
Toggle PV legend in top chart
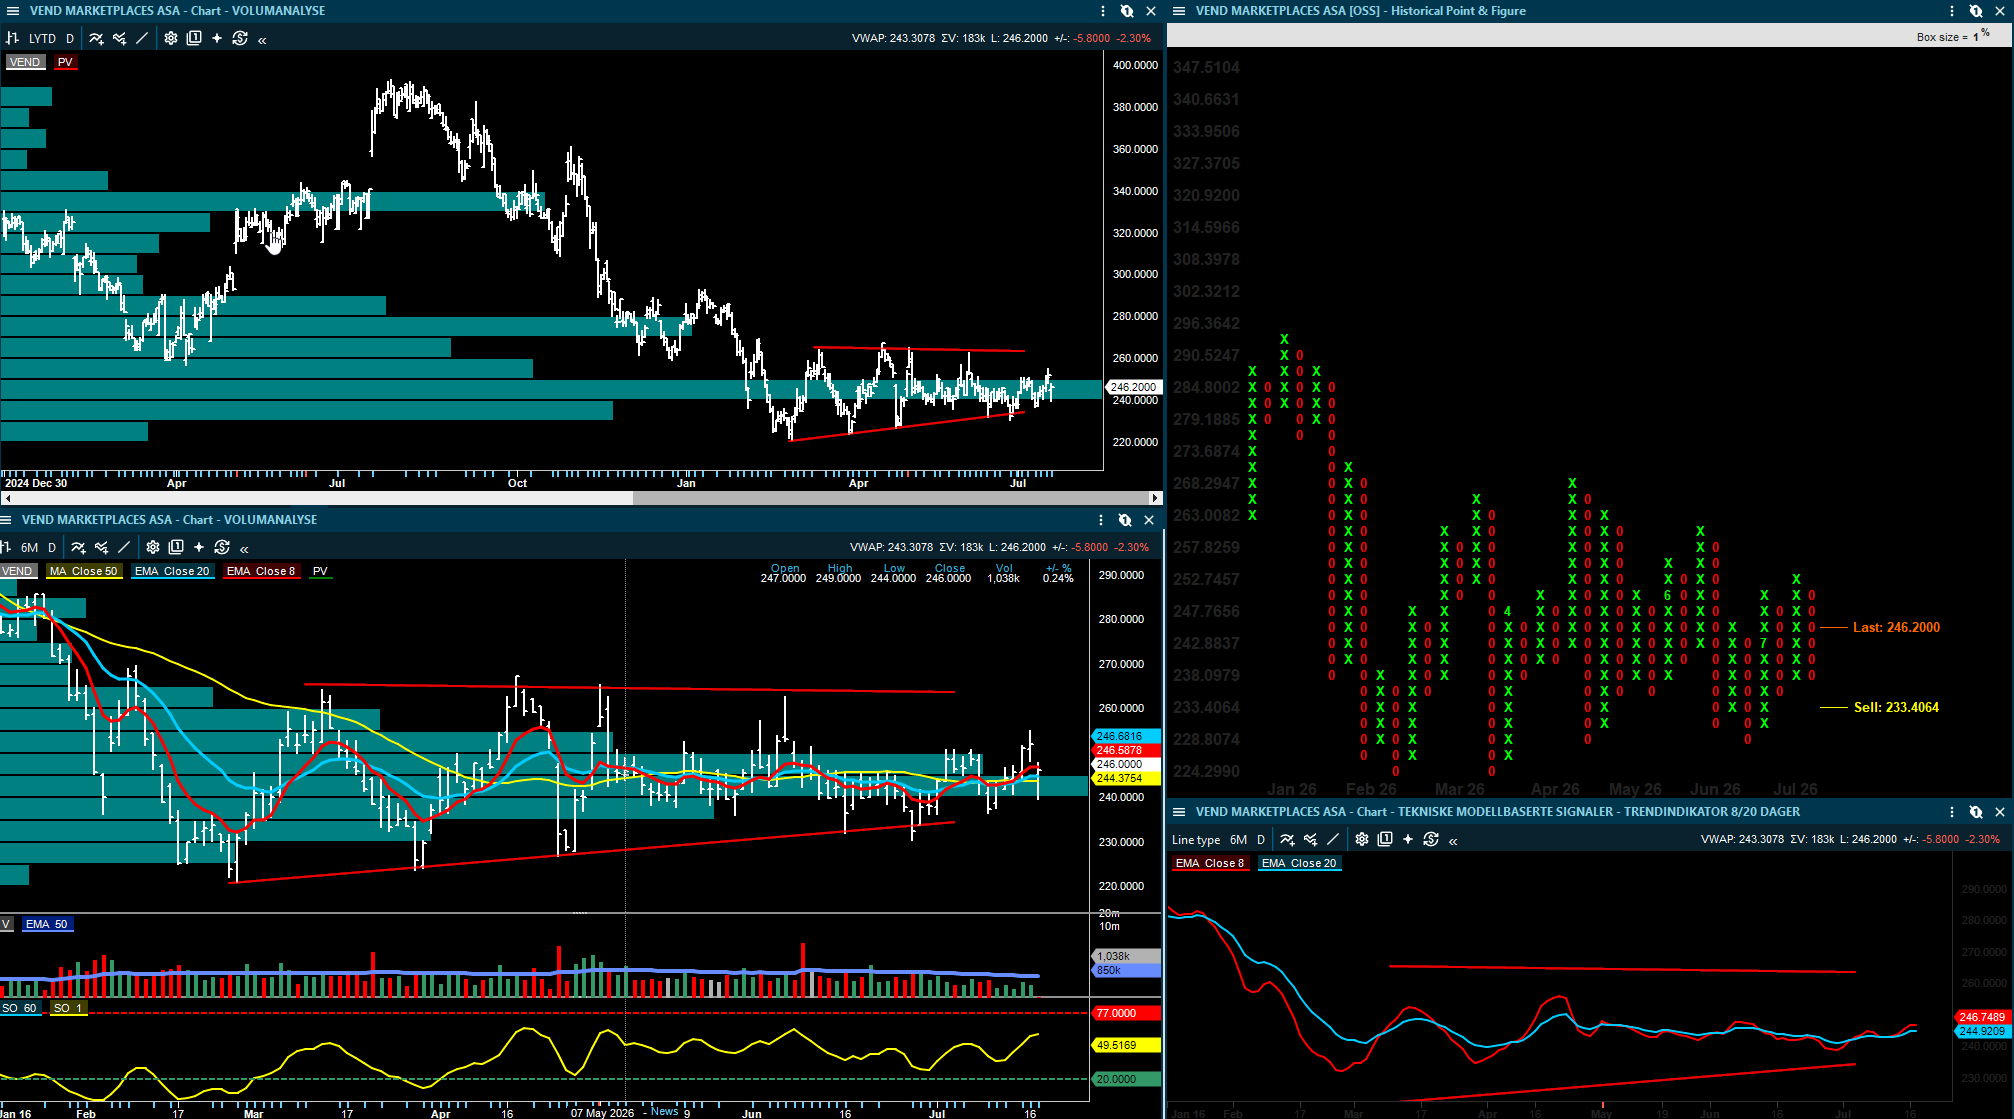coord(65,62)
